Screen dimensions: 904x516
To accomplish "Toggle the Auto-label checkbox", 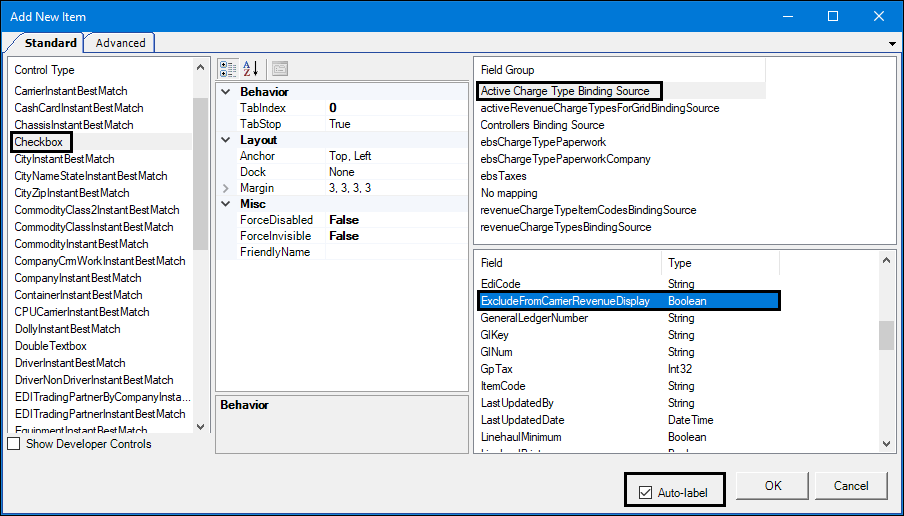I will 645,493.
